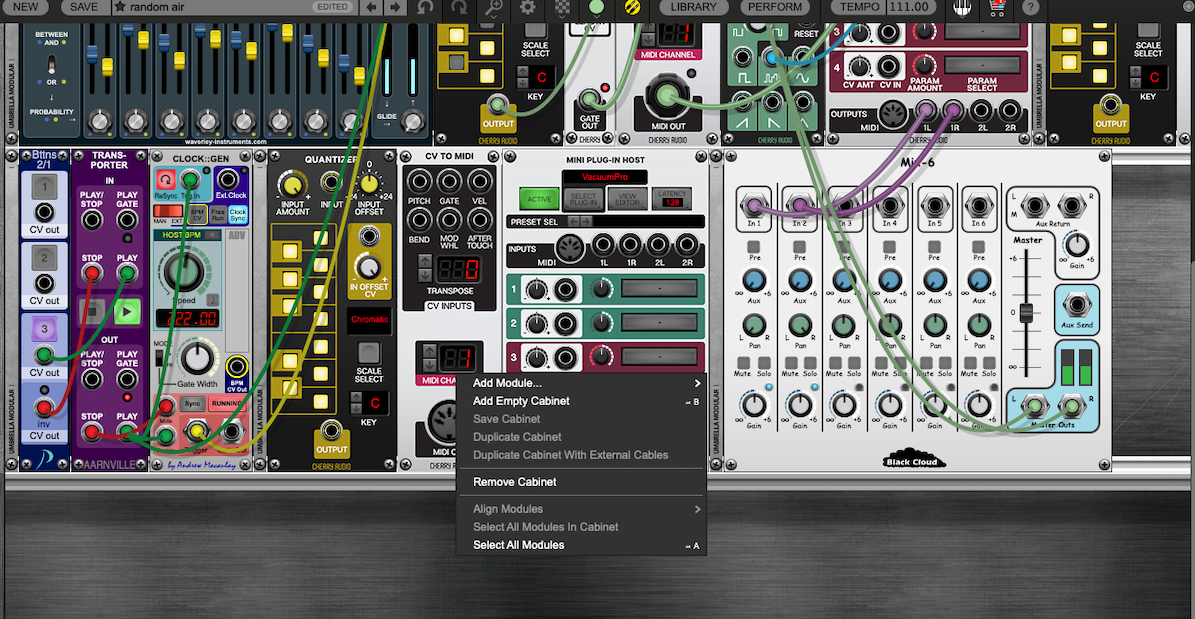
Task: Toggle Sync button on Clock::Gen
Action: tap(192, 403)
